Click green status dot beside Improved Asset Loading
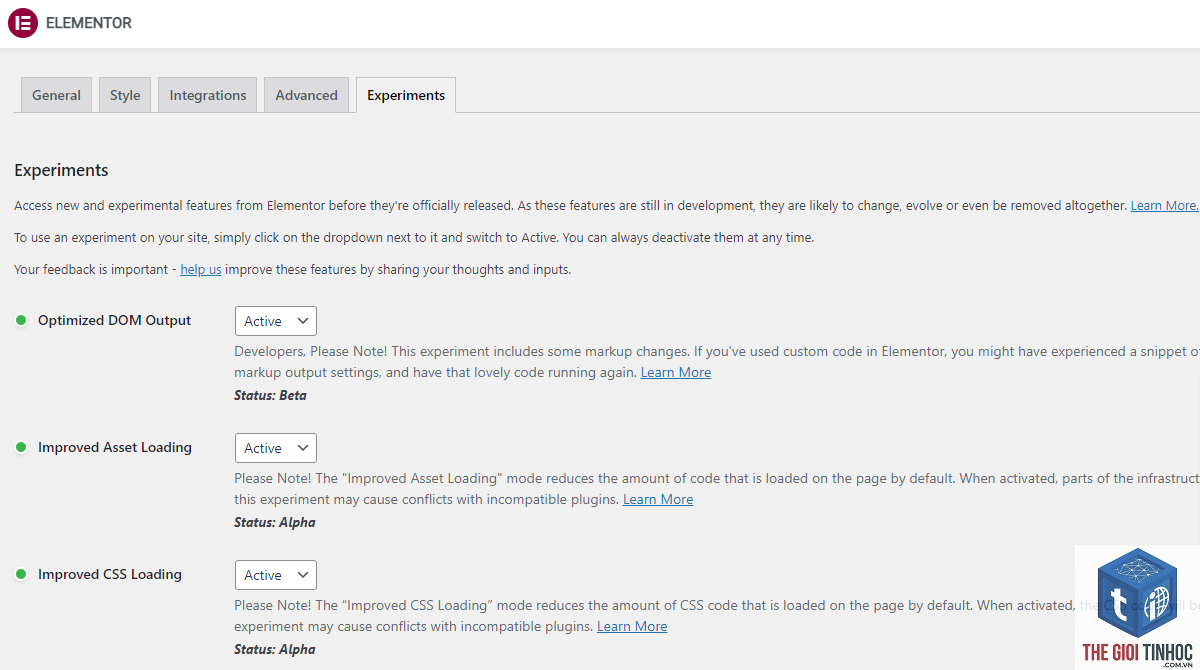The image size is (1200, 670). (x=20, y=447)
